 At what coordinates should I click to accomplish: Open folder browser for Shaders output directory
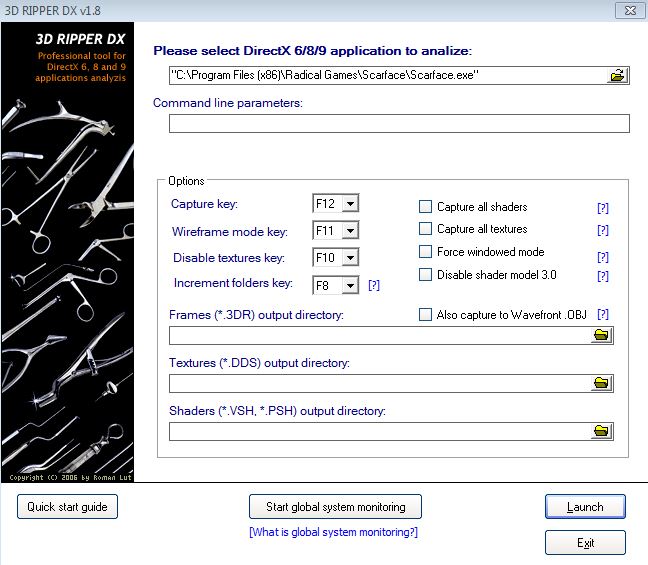point(601,431)
